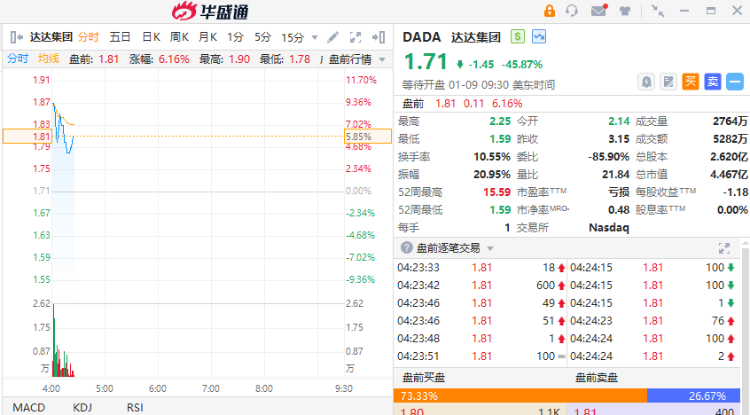
Task: Click the 换手率 value 10.55%
Action: (x=492, y=157)
